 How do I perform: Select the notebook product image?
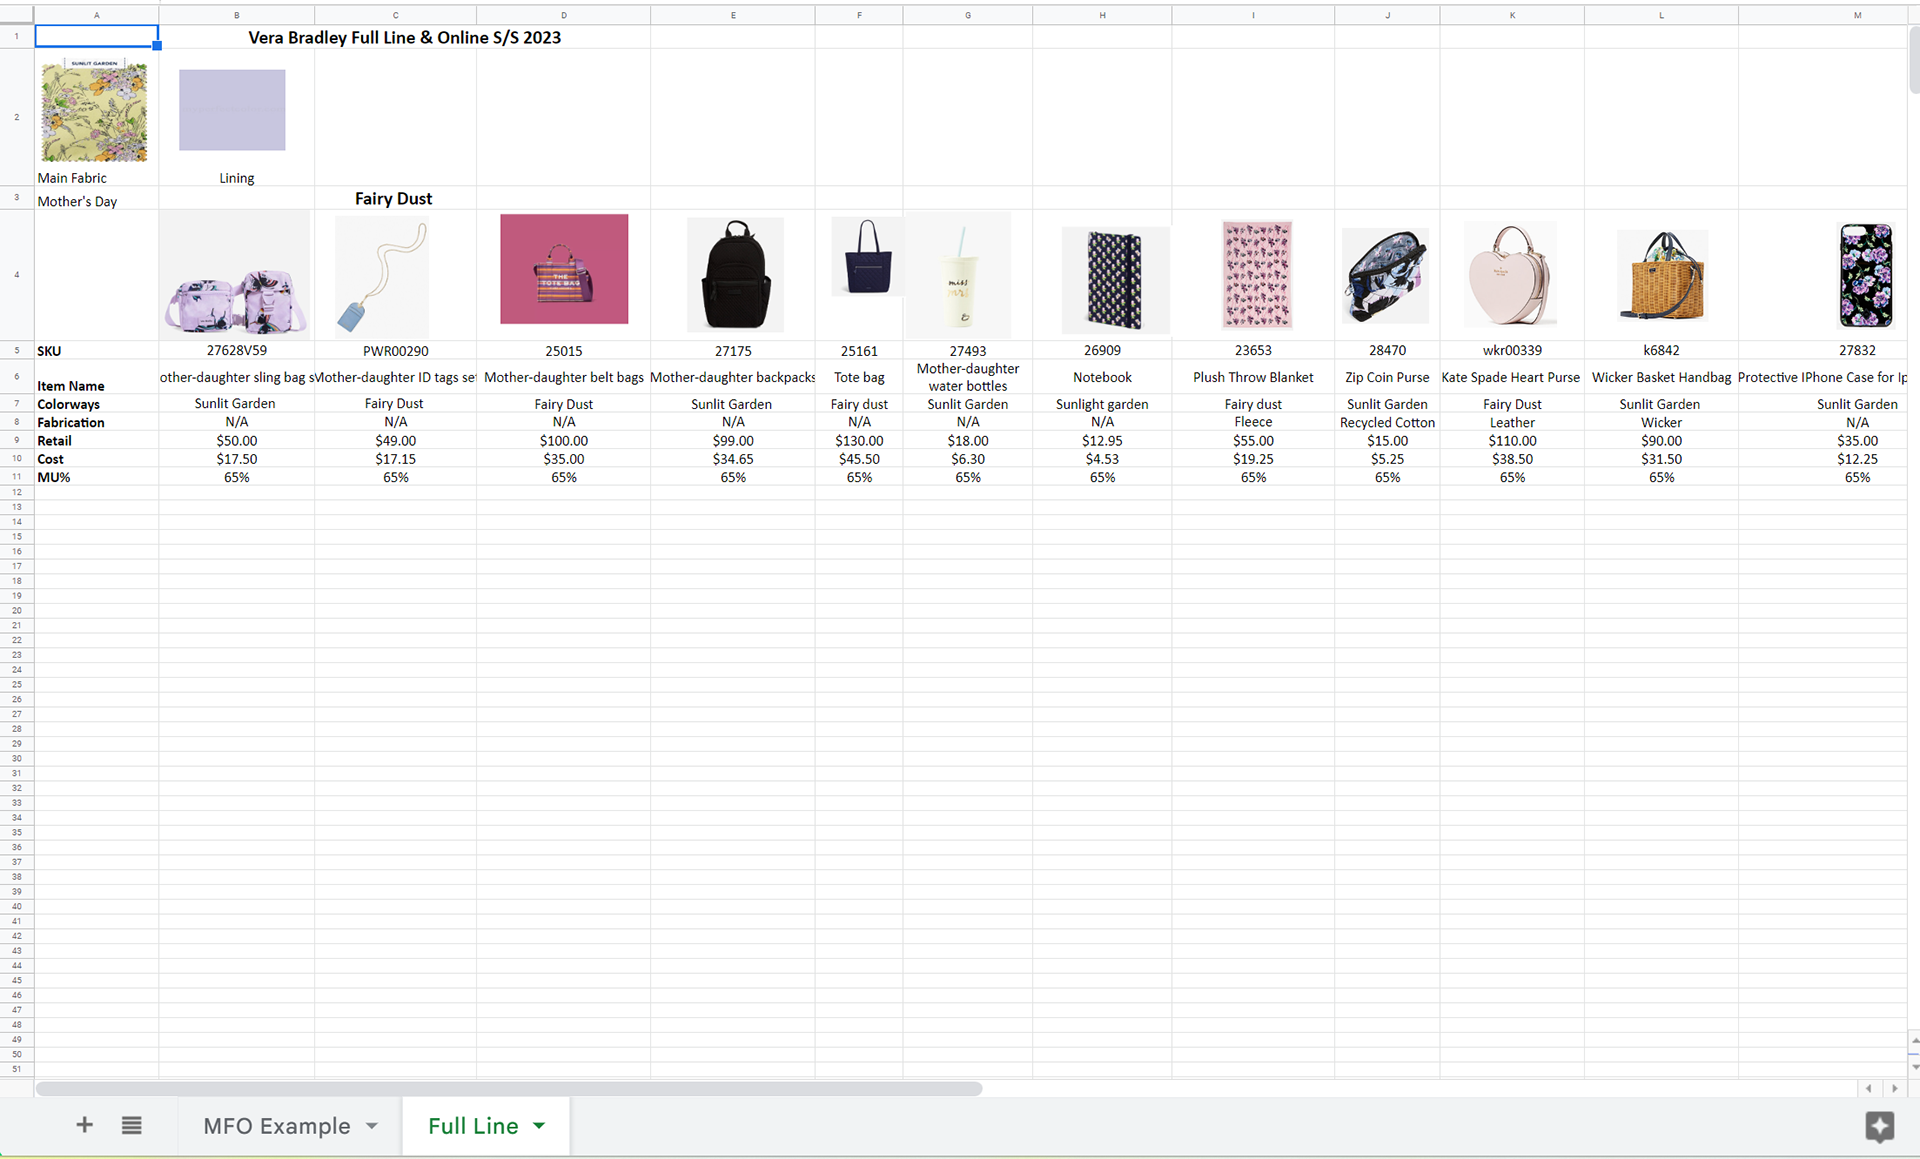tap(1115, 280)
